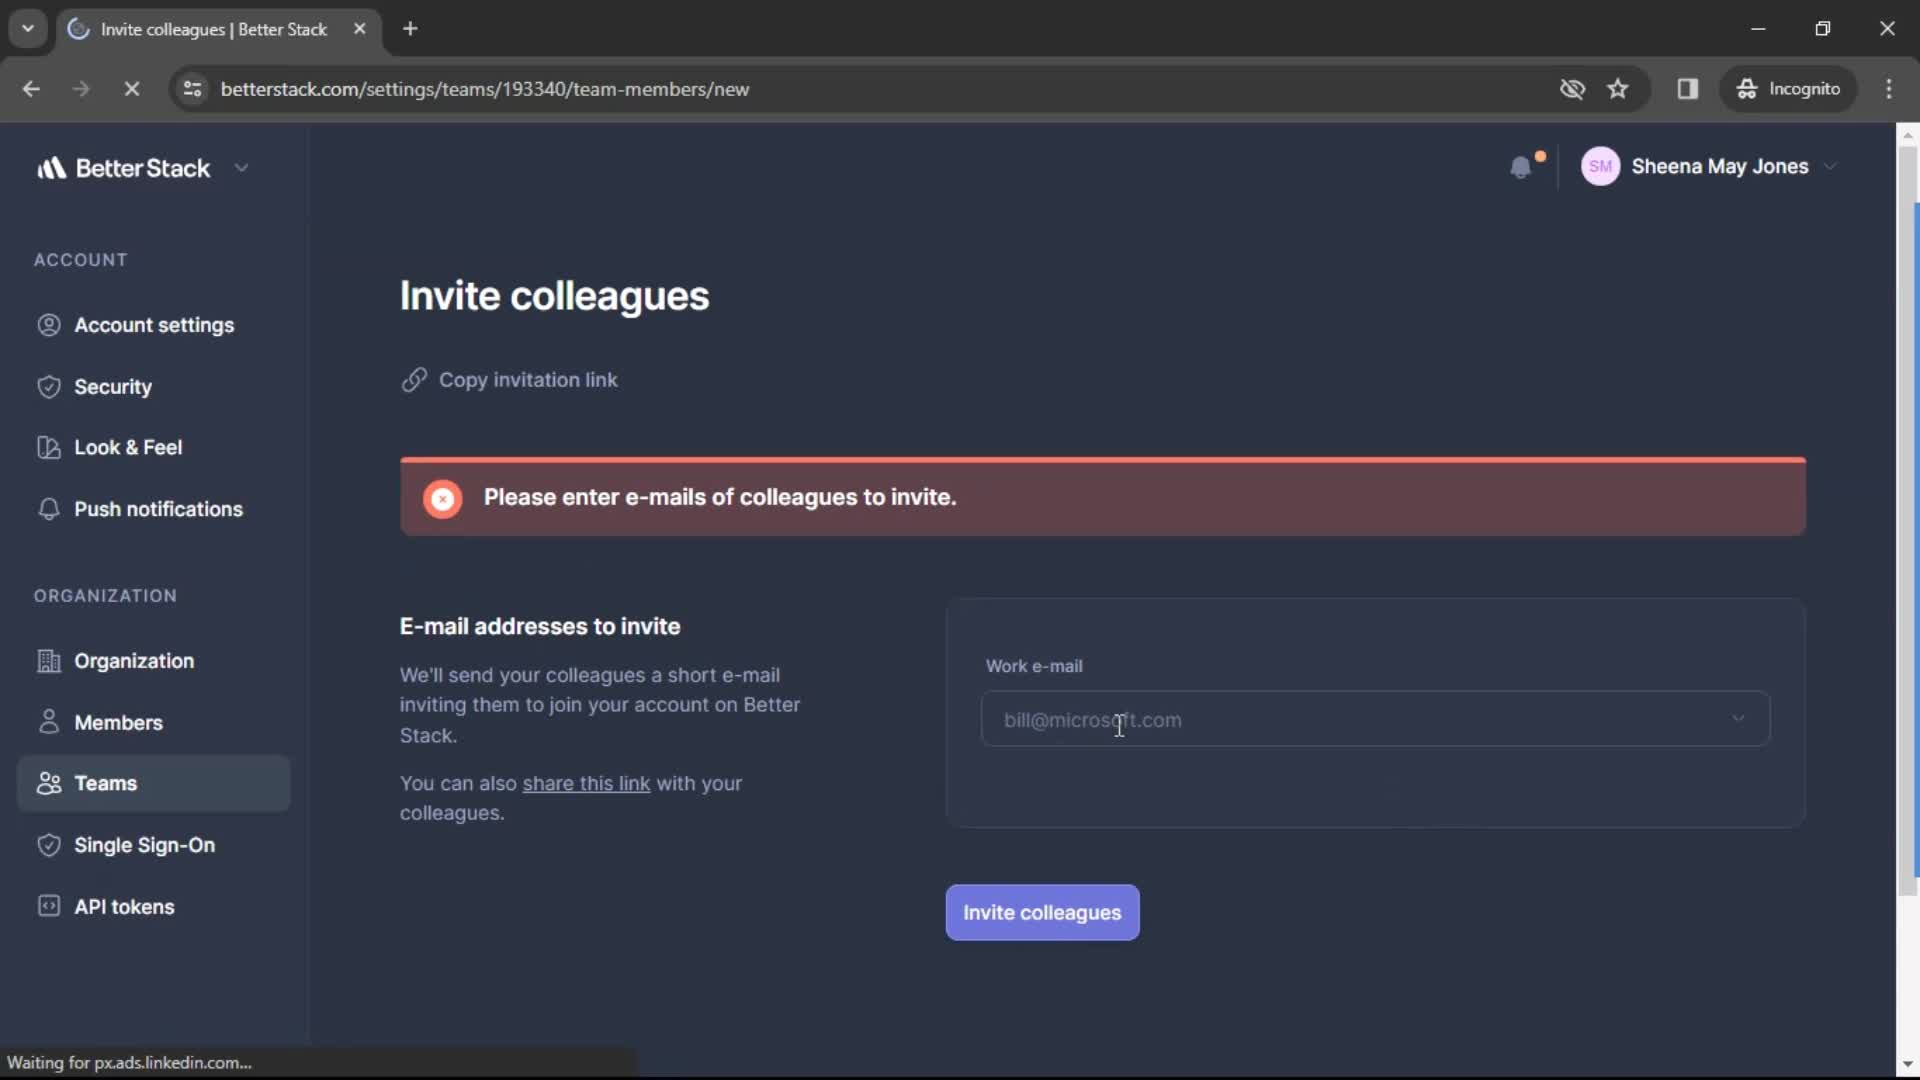This screenshot has height=1080, width=1920.
Task: Click the share this link hyperlink
Action: [586, 784]
